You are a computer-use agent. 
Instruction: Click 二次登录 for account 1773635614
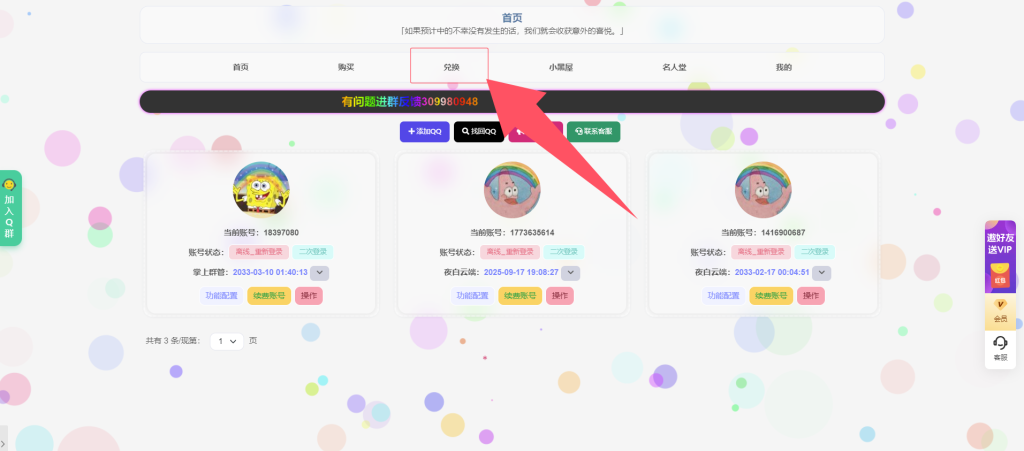click(x=563, y=252)
